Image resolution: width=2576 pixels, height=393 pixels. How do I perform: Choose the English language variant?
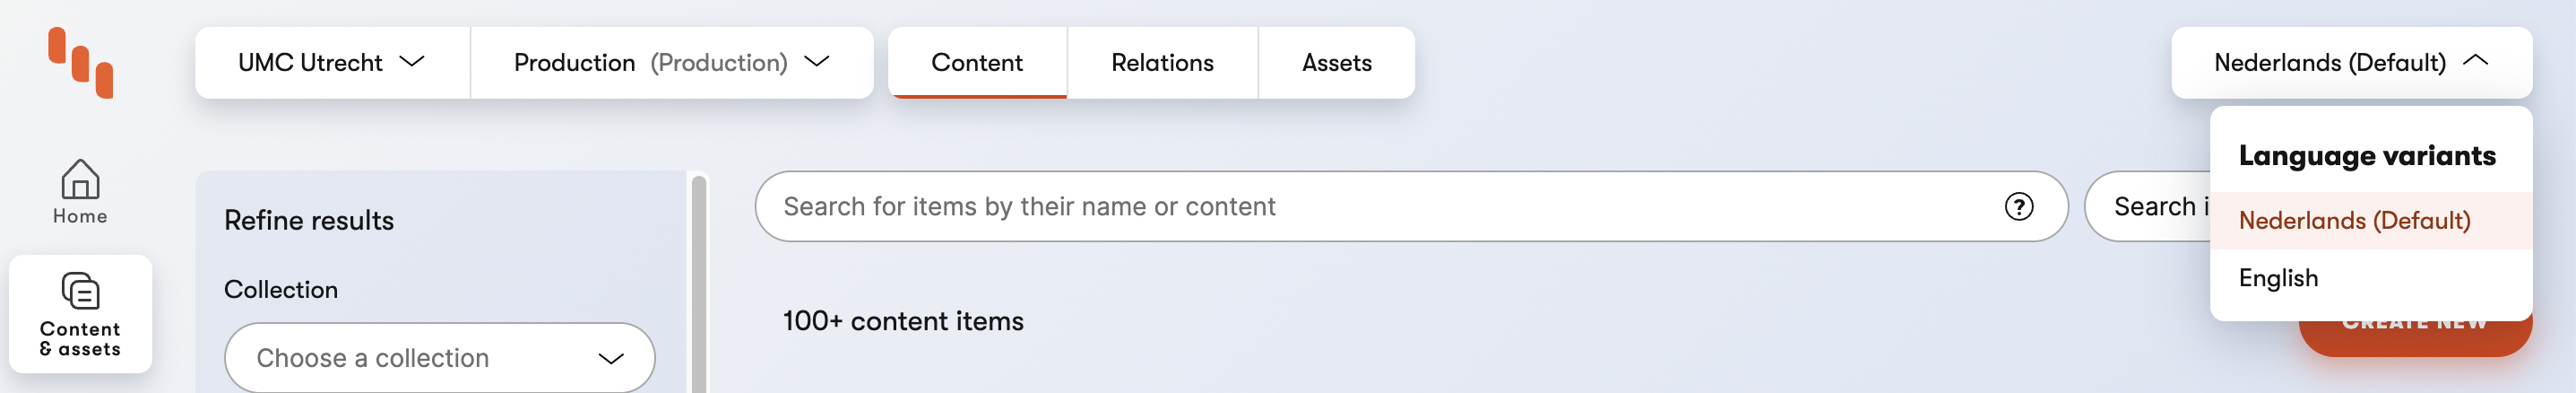[2278, 278]
